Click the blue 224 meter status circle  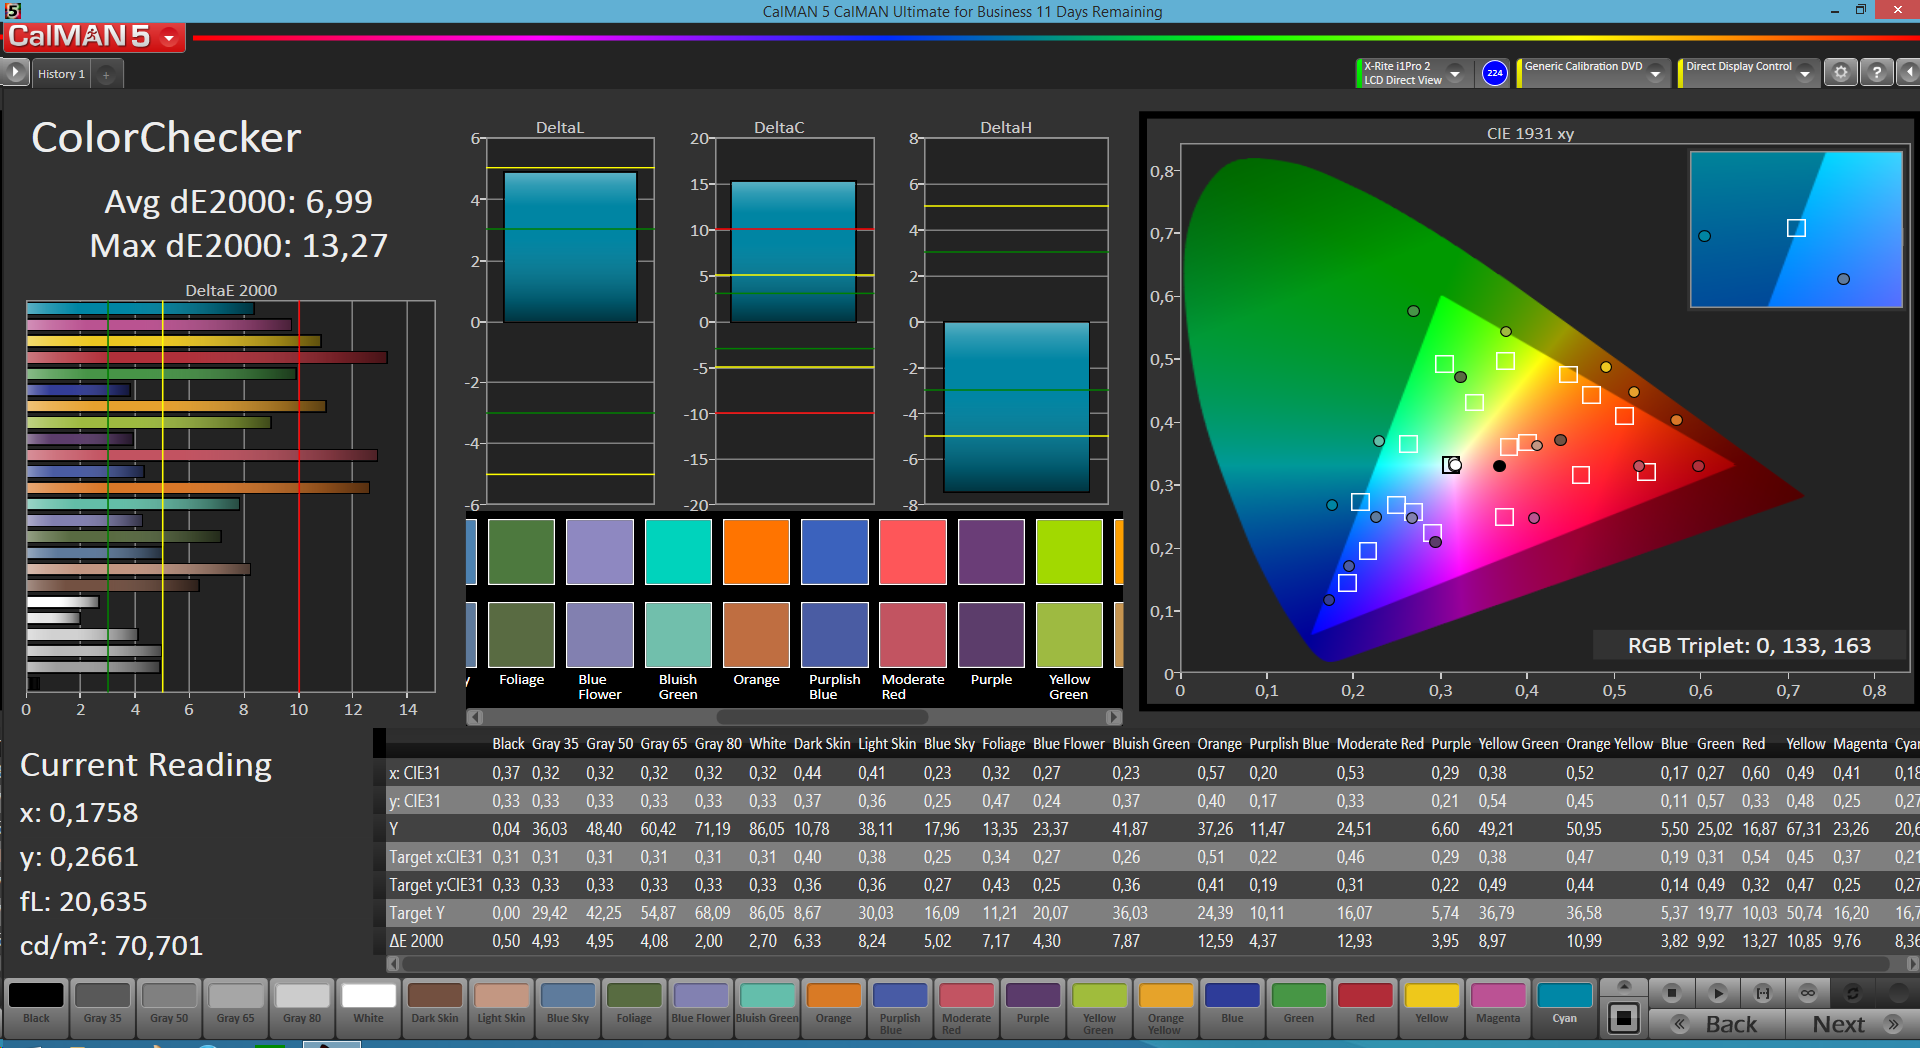click(x=1494, y=73)
